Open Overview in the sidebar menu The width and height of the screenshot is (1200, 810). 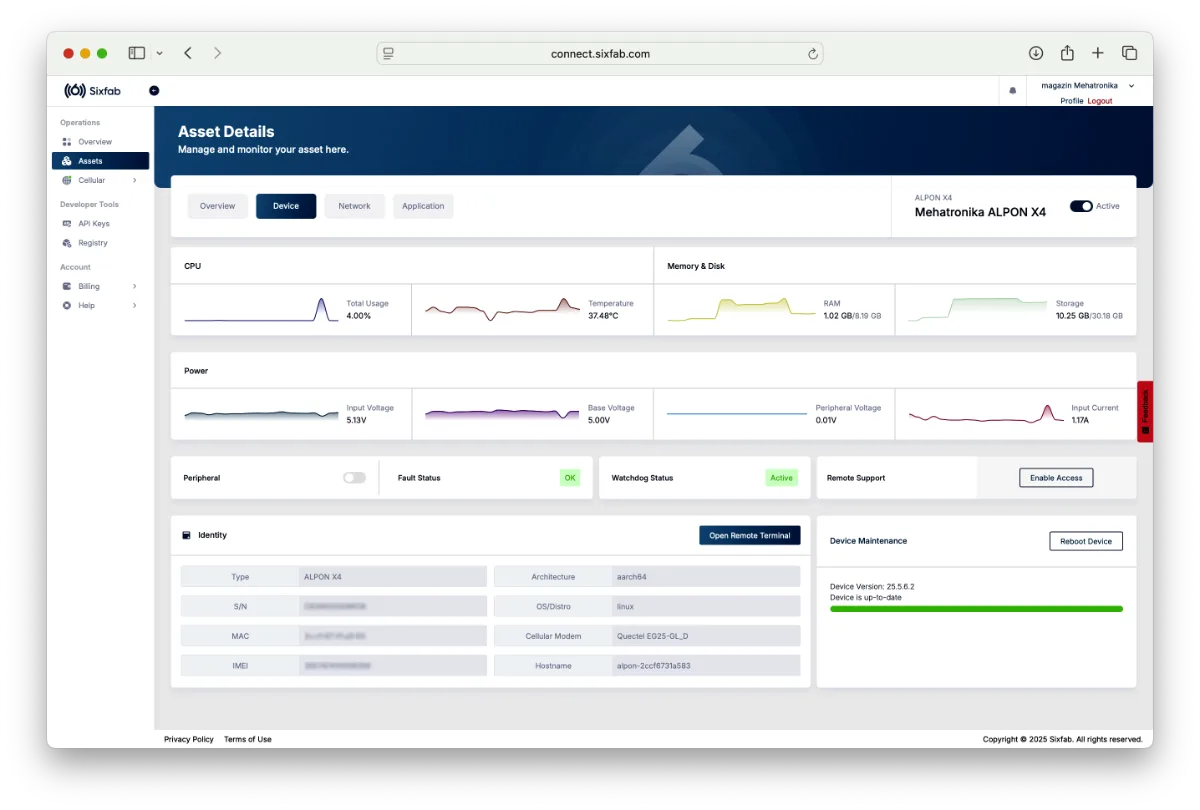click(x=100, y=142)
